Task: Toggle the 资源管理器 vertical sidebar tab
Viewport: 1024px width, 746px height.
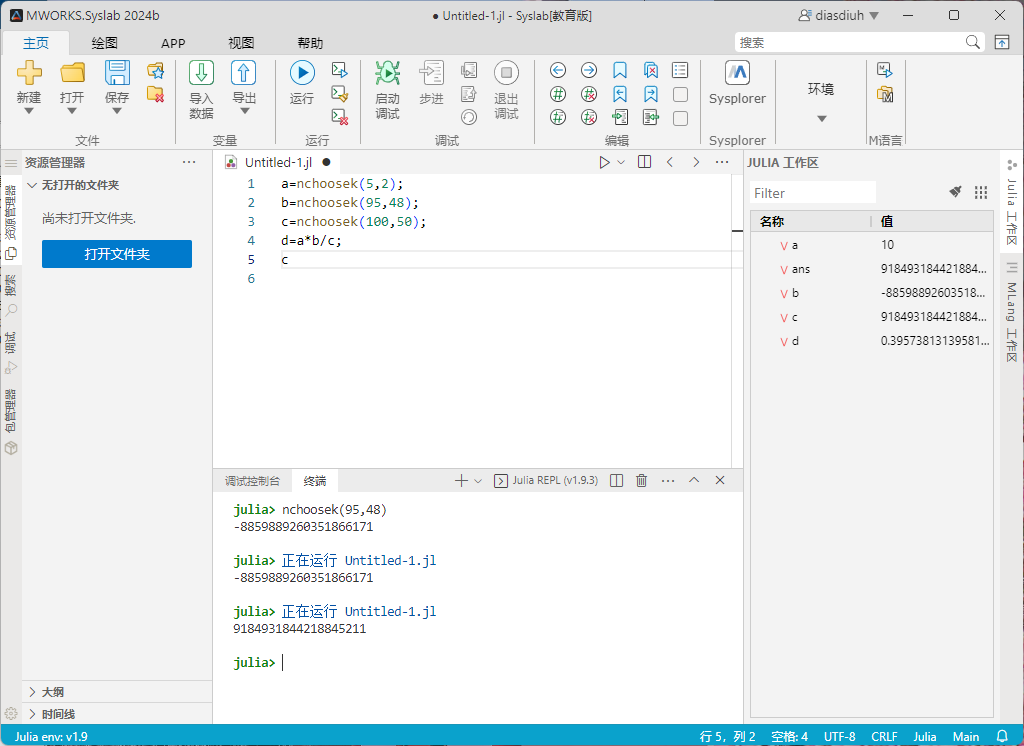Action: pyautogui.click(x=11, y=221)
